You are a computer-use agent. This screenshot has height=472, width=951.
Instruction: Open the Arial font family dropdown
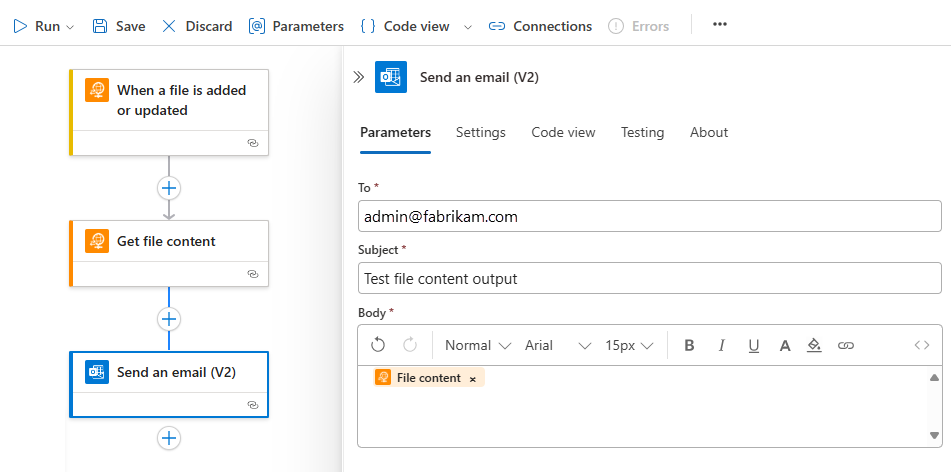click(x=557, y=345)
